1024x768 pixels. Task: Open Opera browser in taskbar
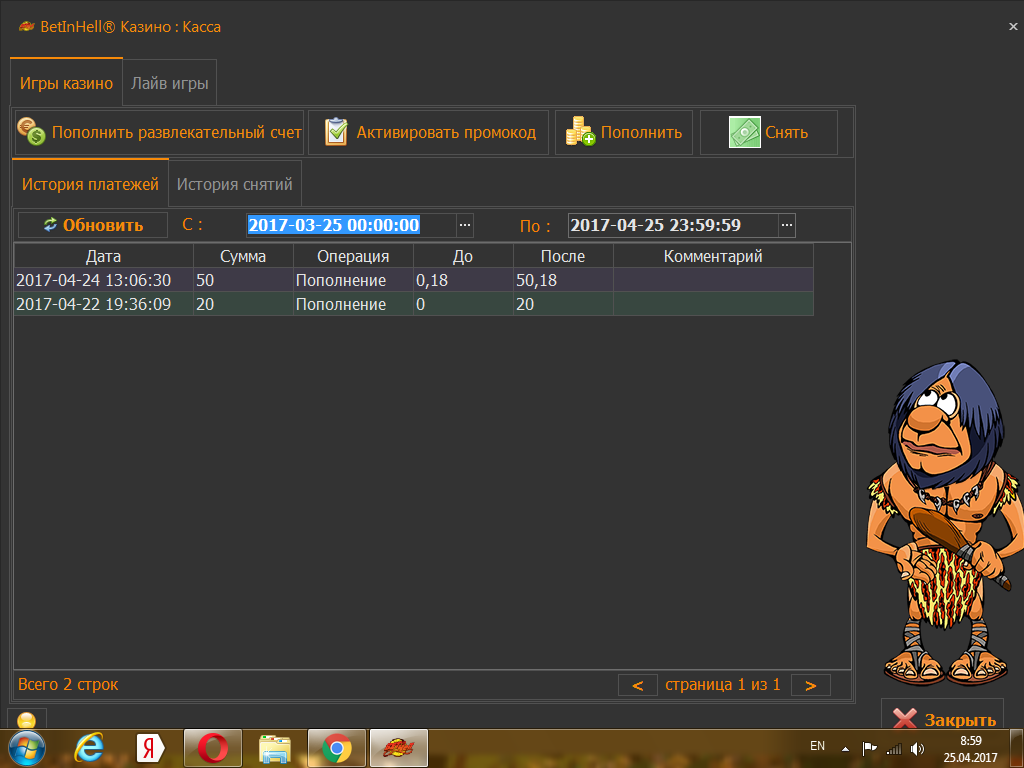213,747
